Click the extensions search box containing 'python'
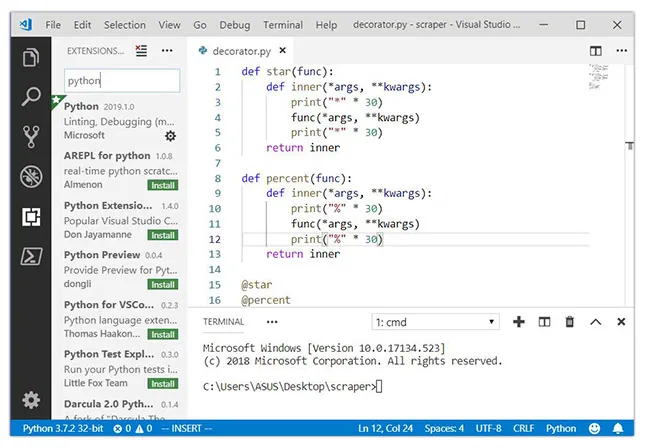 (121, 81)
